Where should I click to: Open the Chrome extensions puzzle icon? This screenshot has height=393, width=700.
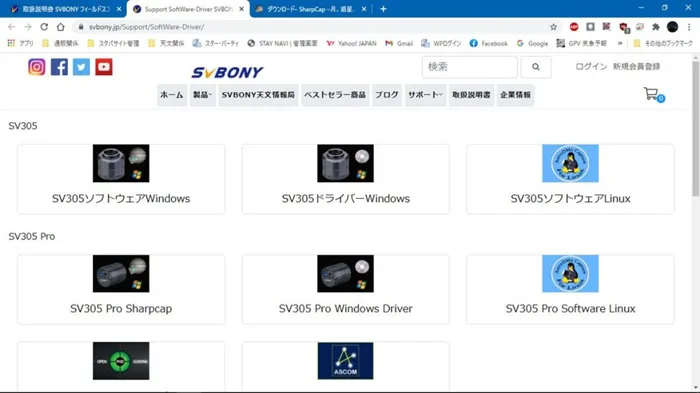656,27
